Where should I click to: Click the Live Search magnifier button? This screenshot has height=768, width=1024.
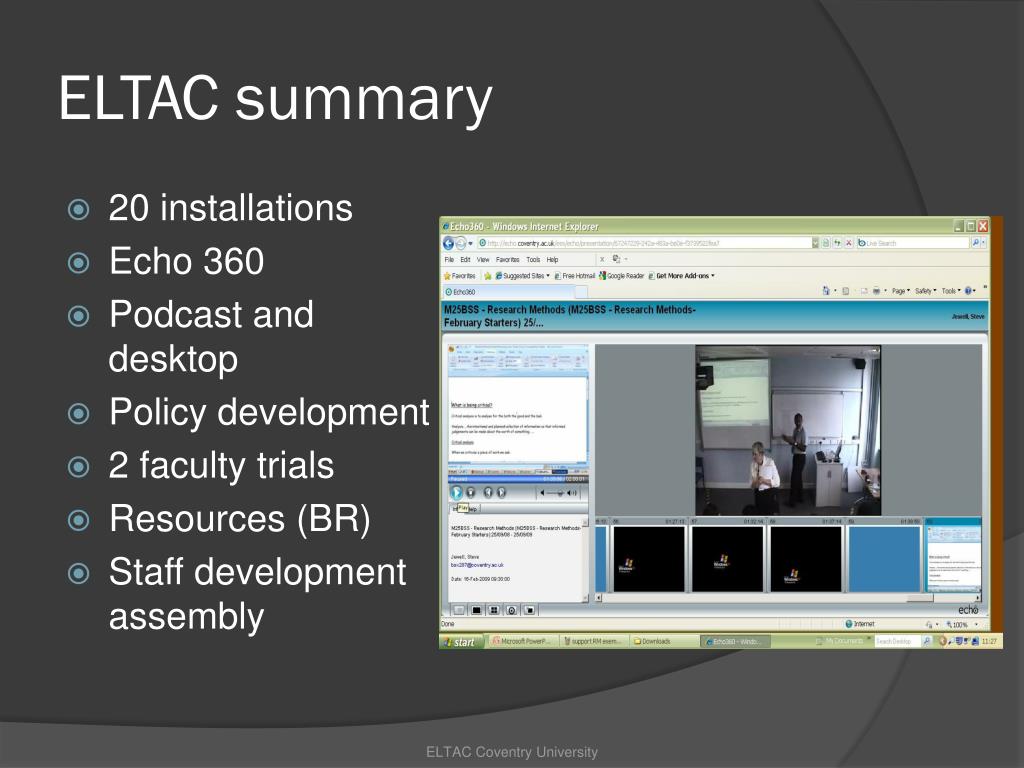[976, 243]
